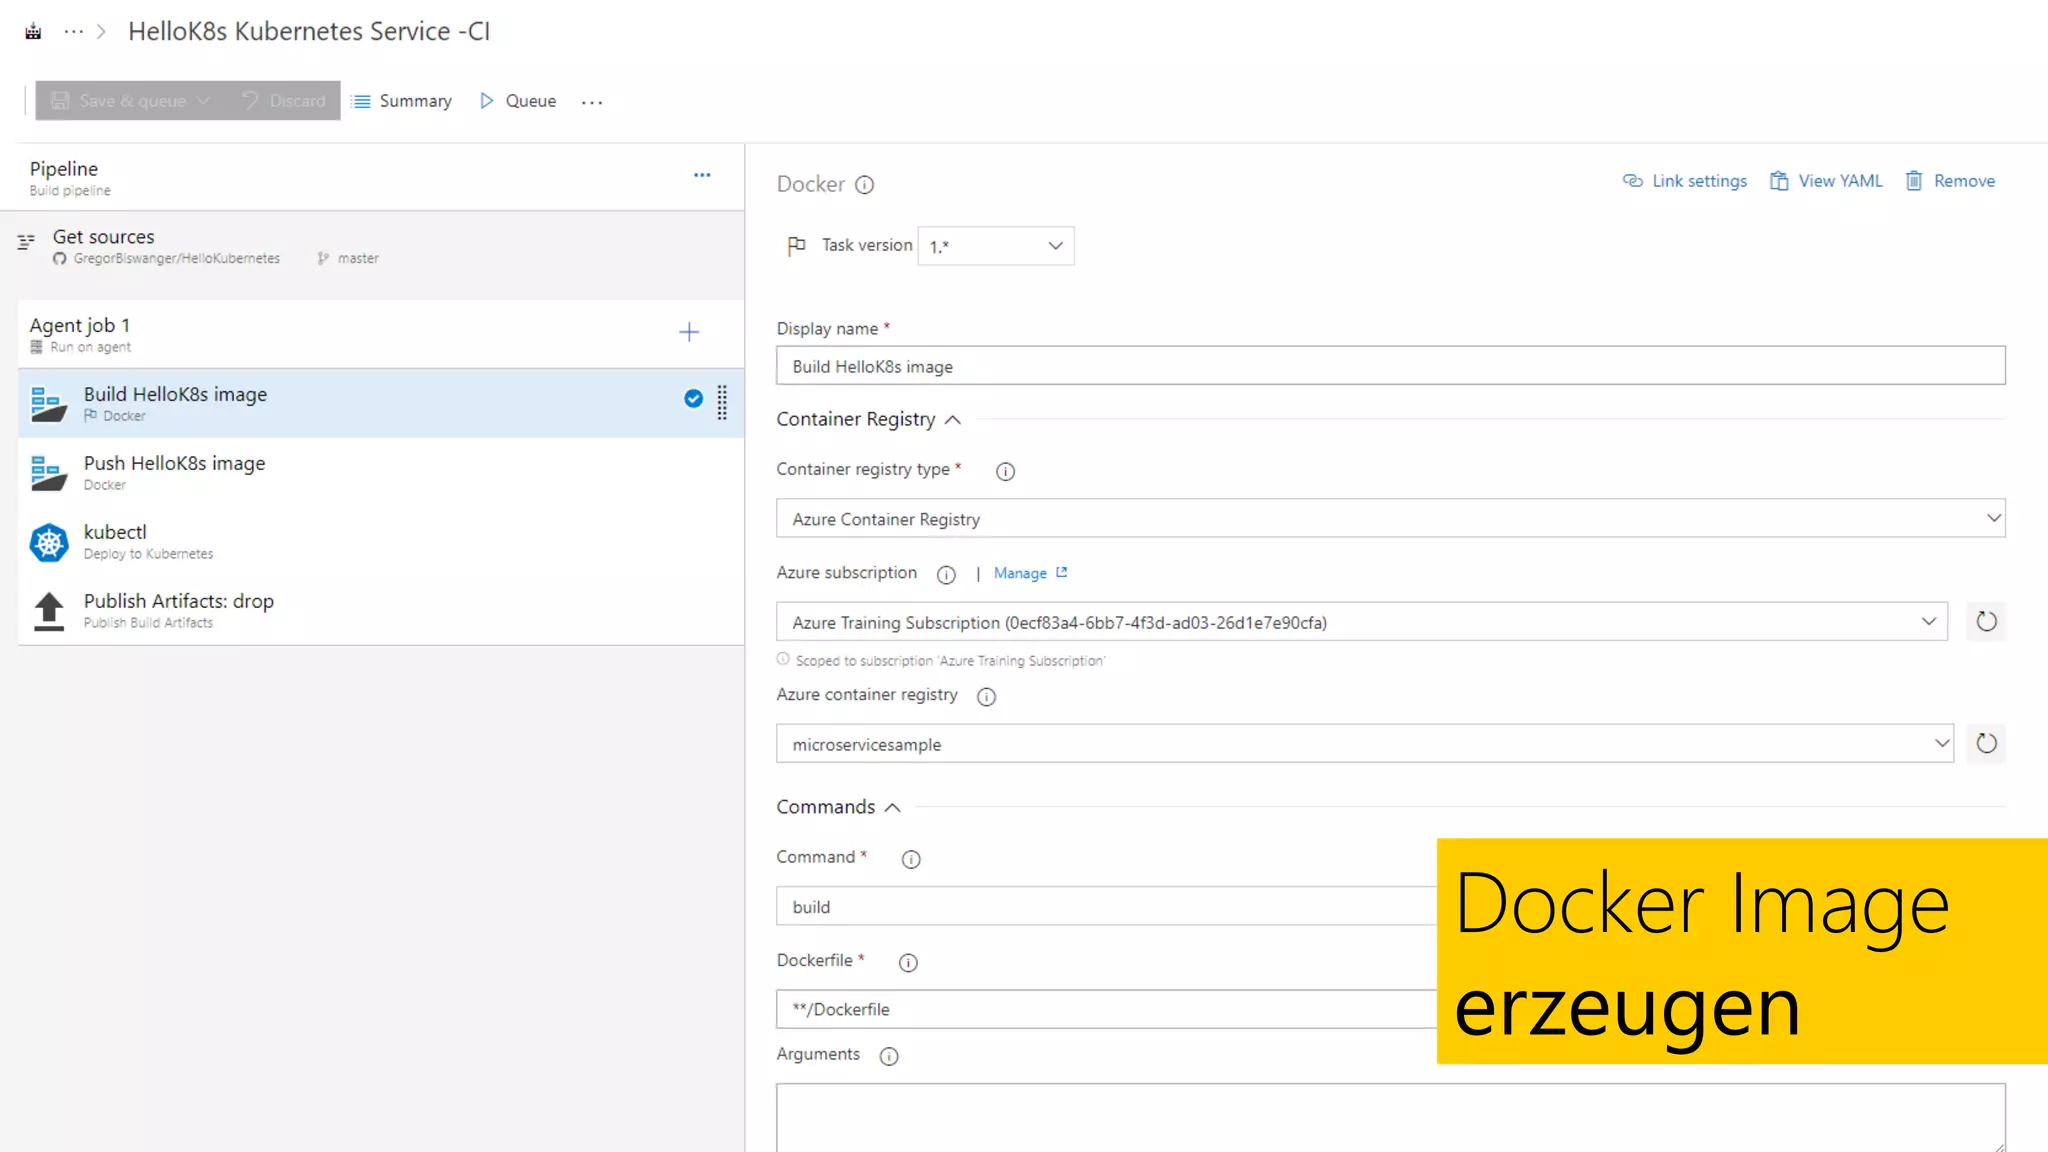Open the Summary view
The image size is (2048, 1152).
pyautogui.click(x=402, y=101)
